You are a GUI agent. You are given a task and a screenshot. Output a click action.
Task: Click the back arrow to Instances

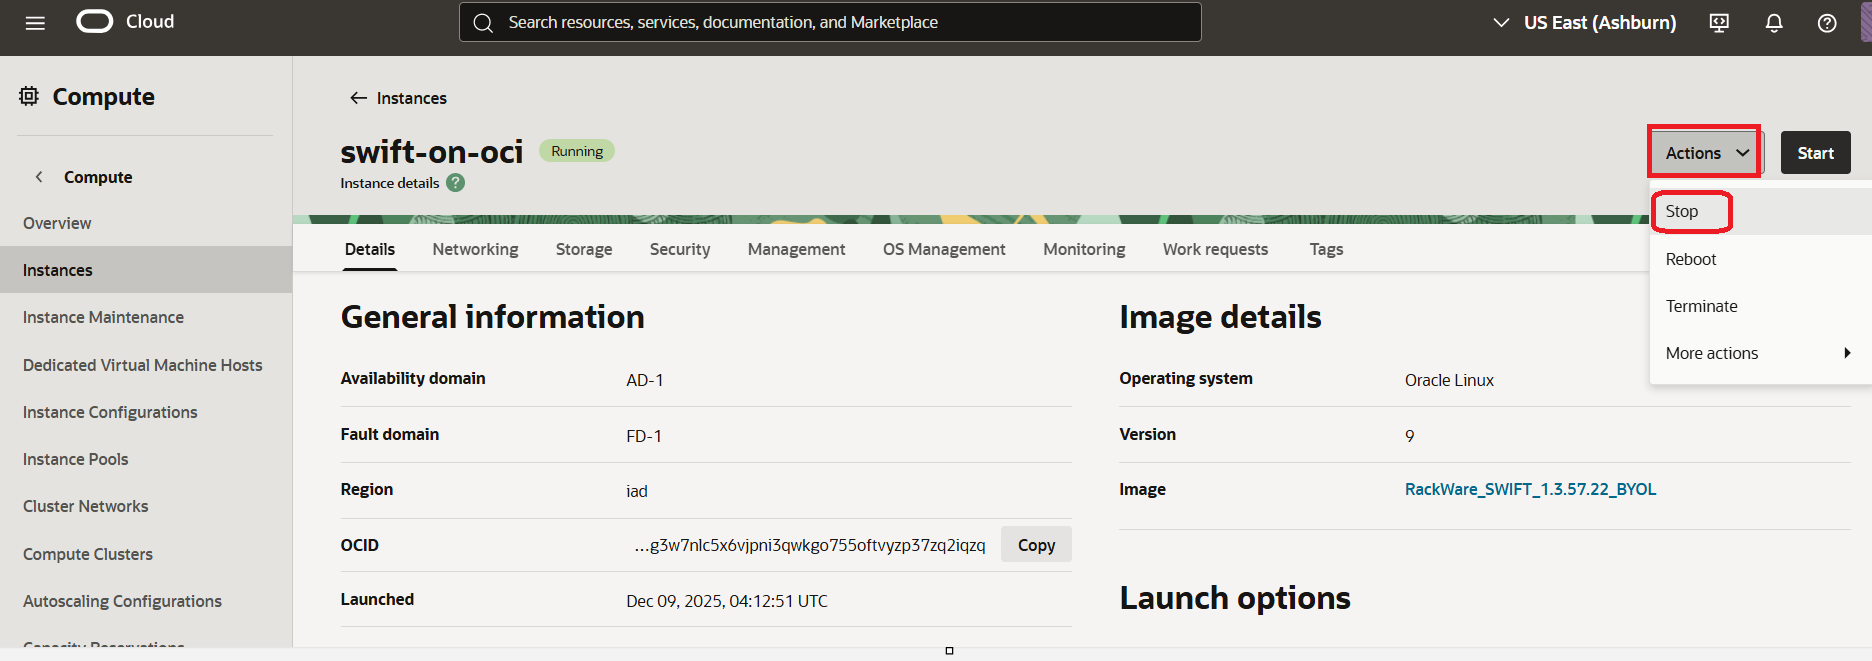click(x=358, y=98)
